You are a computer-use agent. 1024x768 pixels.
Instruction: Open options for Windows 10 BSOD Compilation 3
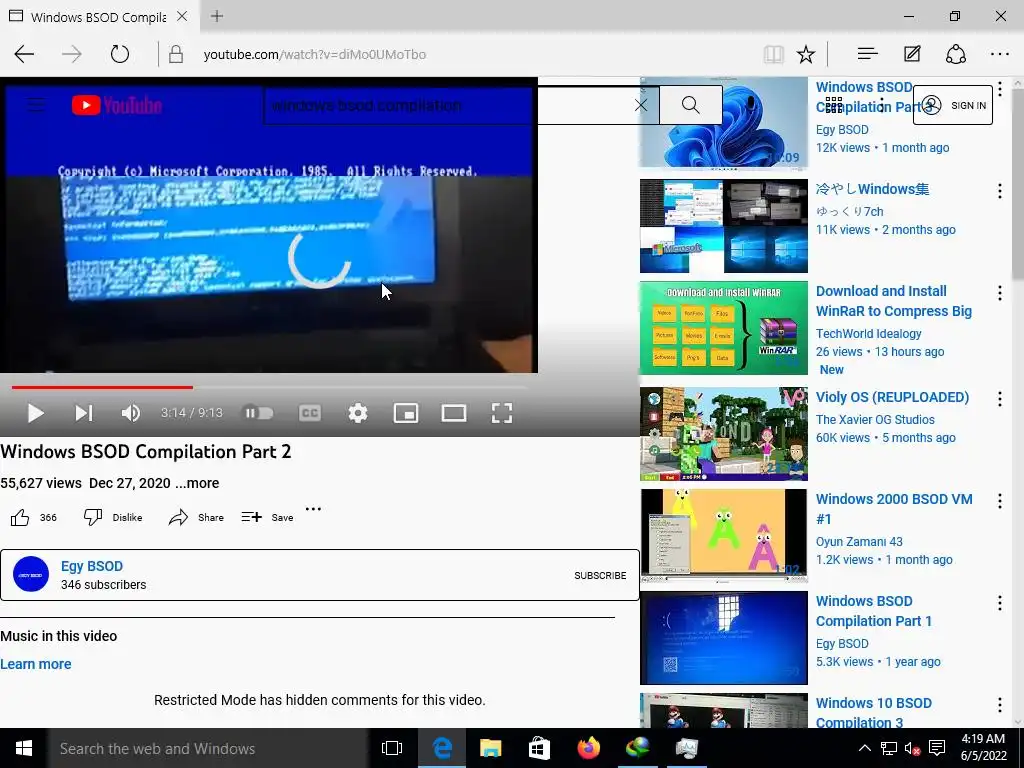click(1000, 705)
